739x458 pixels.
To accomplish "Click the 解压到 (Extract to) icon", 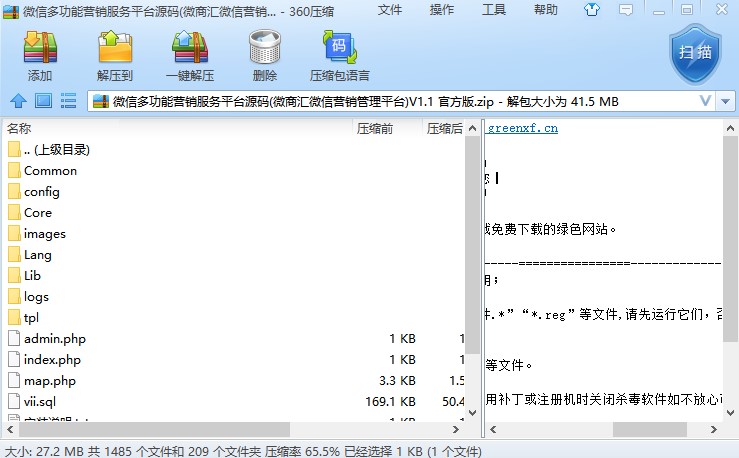I will coord(115,48).
